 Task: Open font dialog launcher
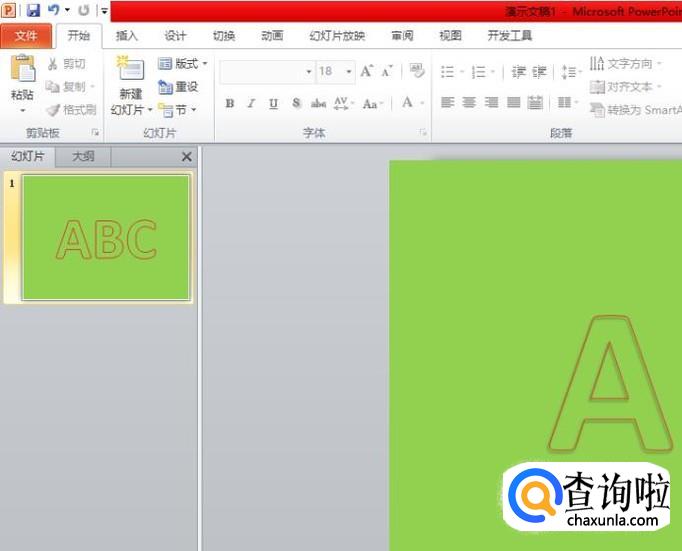coord(423,132)
